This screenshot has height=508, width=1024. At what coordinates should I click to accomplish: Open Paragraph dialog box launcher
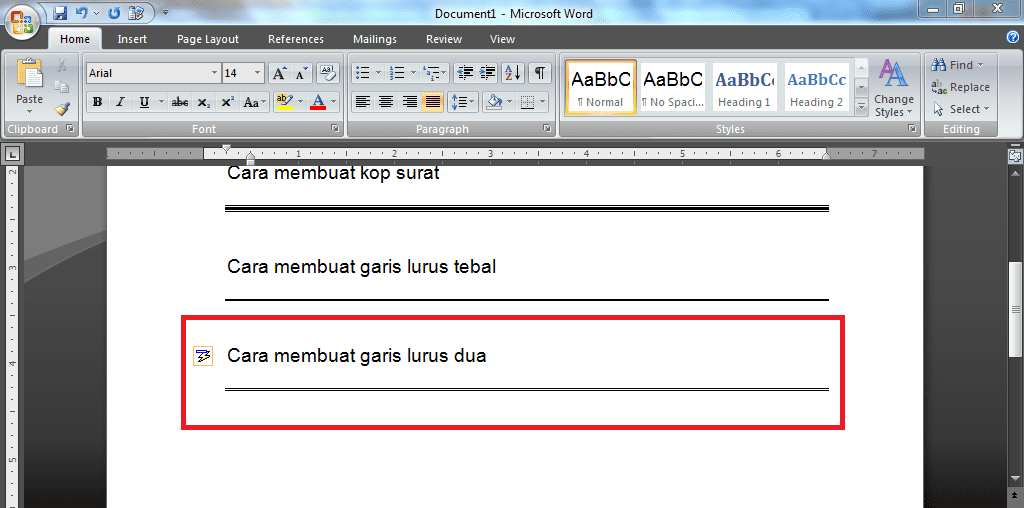click(x=547, y=129)
